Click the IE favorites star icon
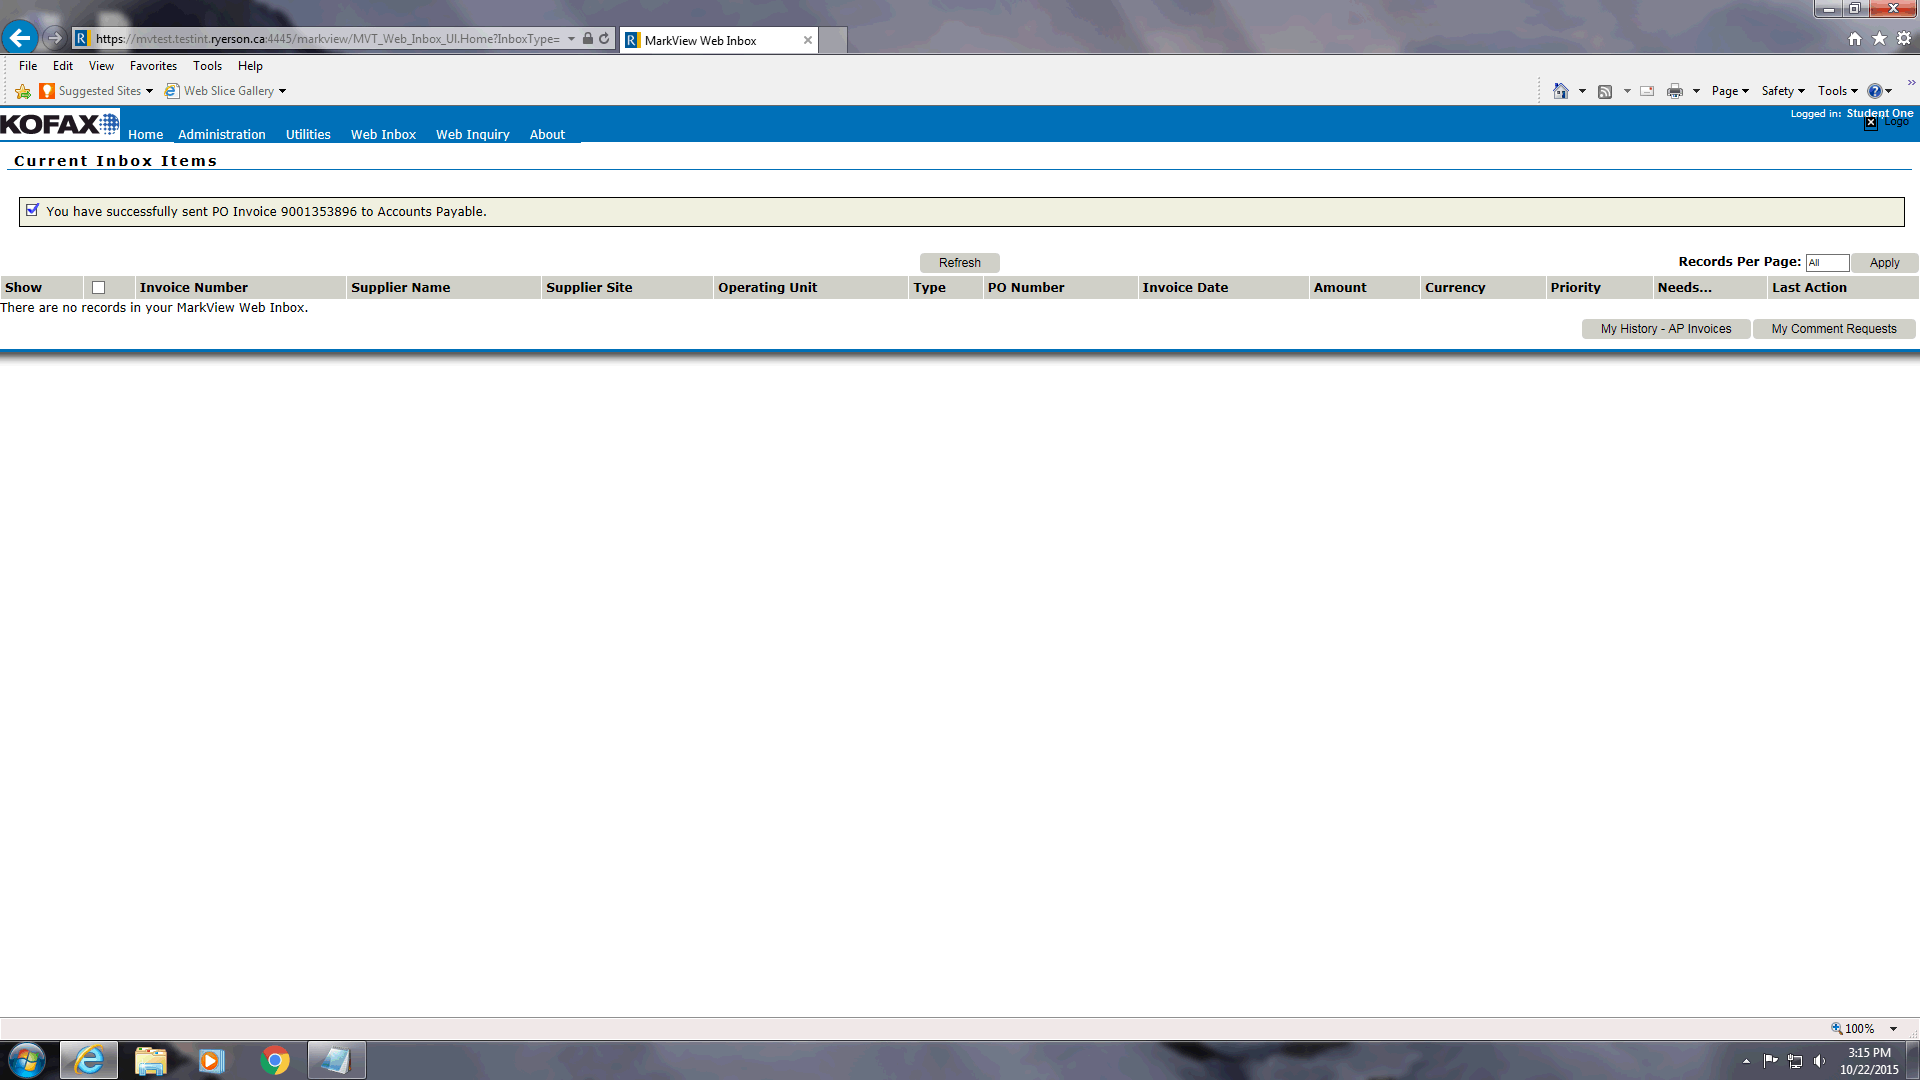 [x=1879, y=38]
